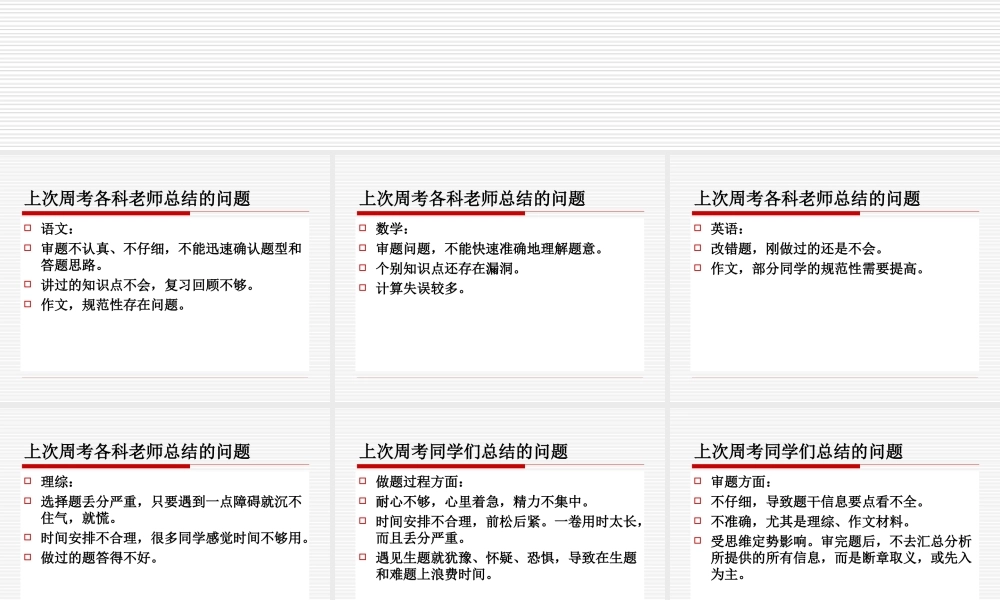Select the line 不仔细，导致题干信息要点看不全。

tap(818, 502)
